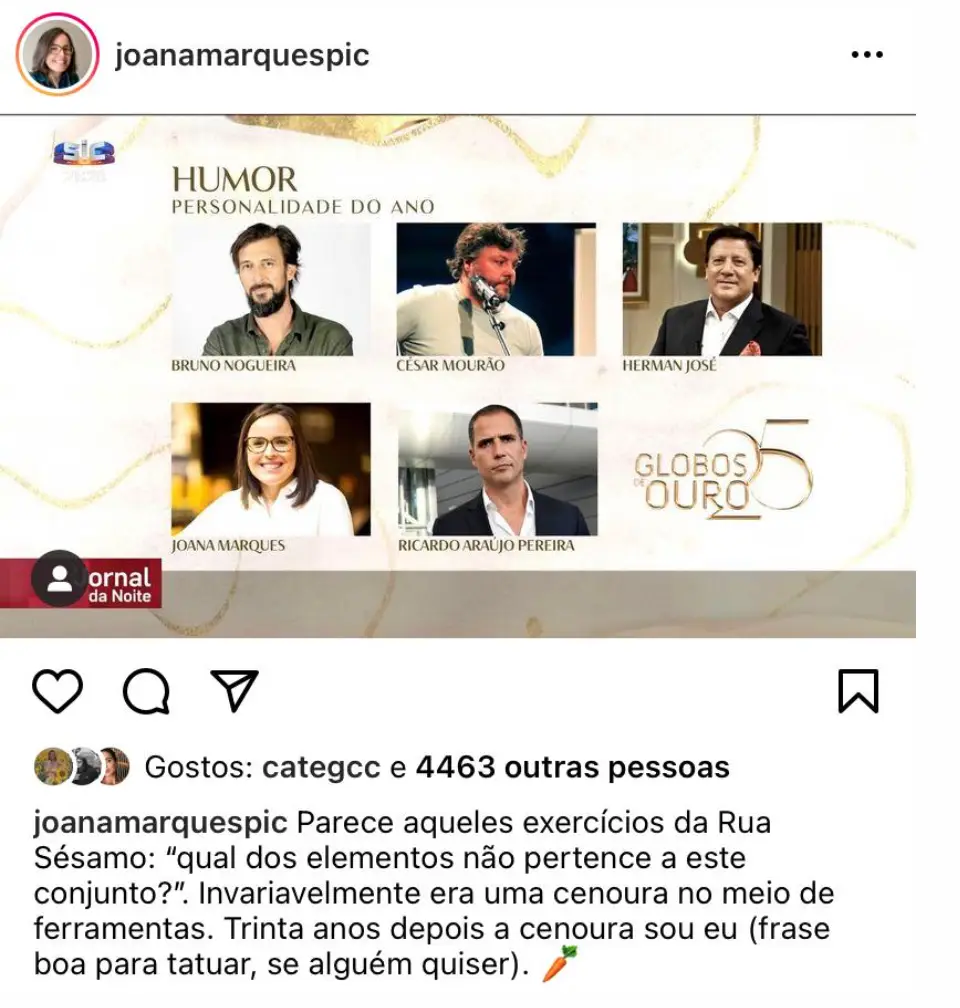View the 4463 outras pessoas likes list

point(572,767)
